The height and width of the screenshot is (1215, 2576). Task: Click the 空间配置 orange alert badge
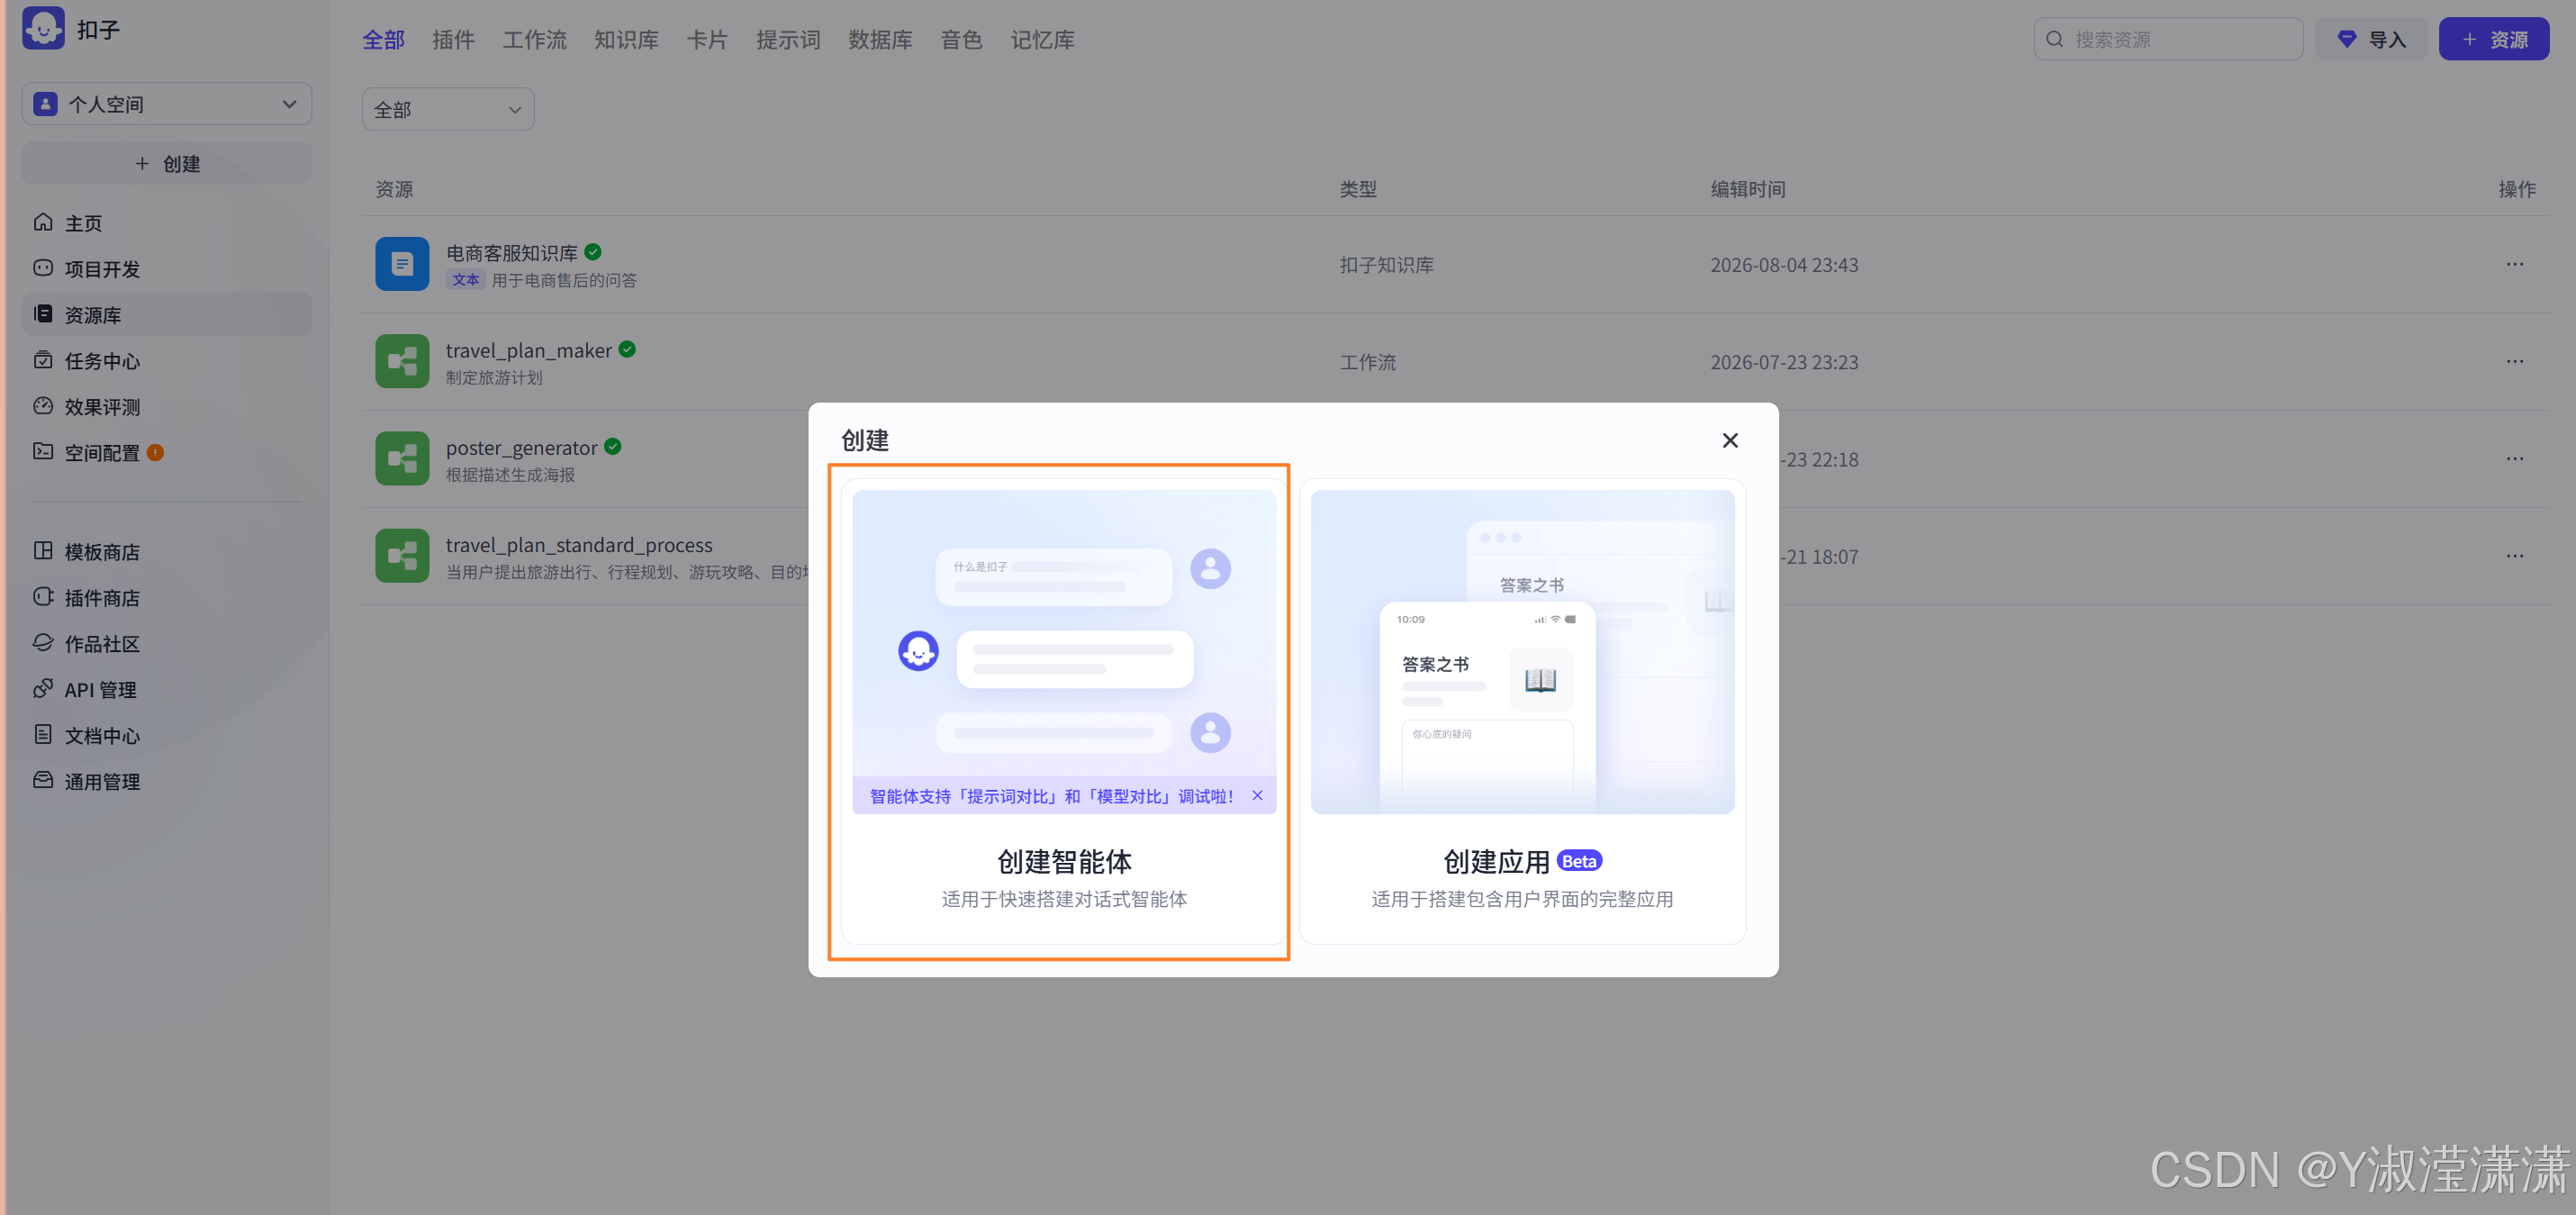coord(155,453)
